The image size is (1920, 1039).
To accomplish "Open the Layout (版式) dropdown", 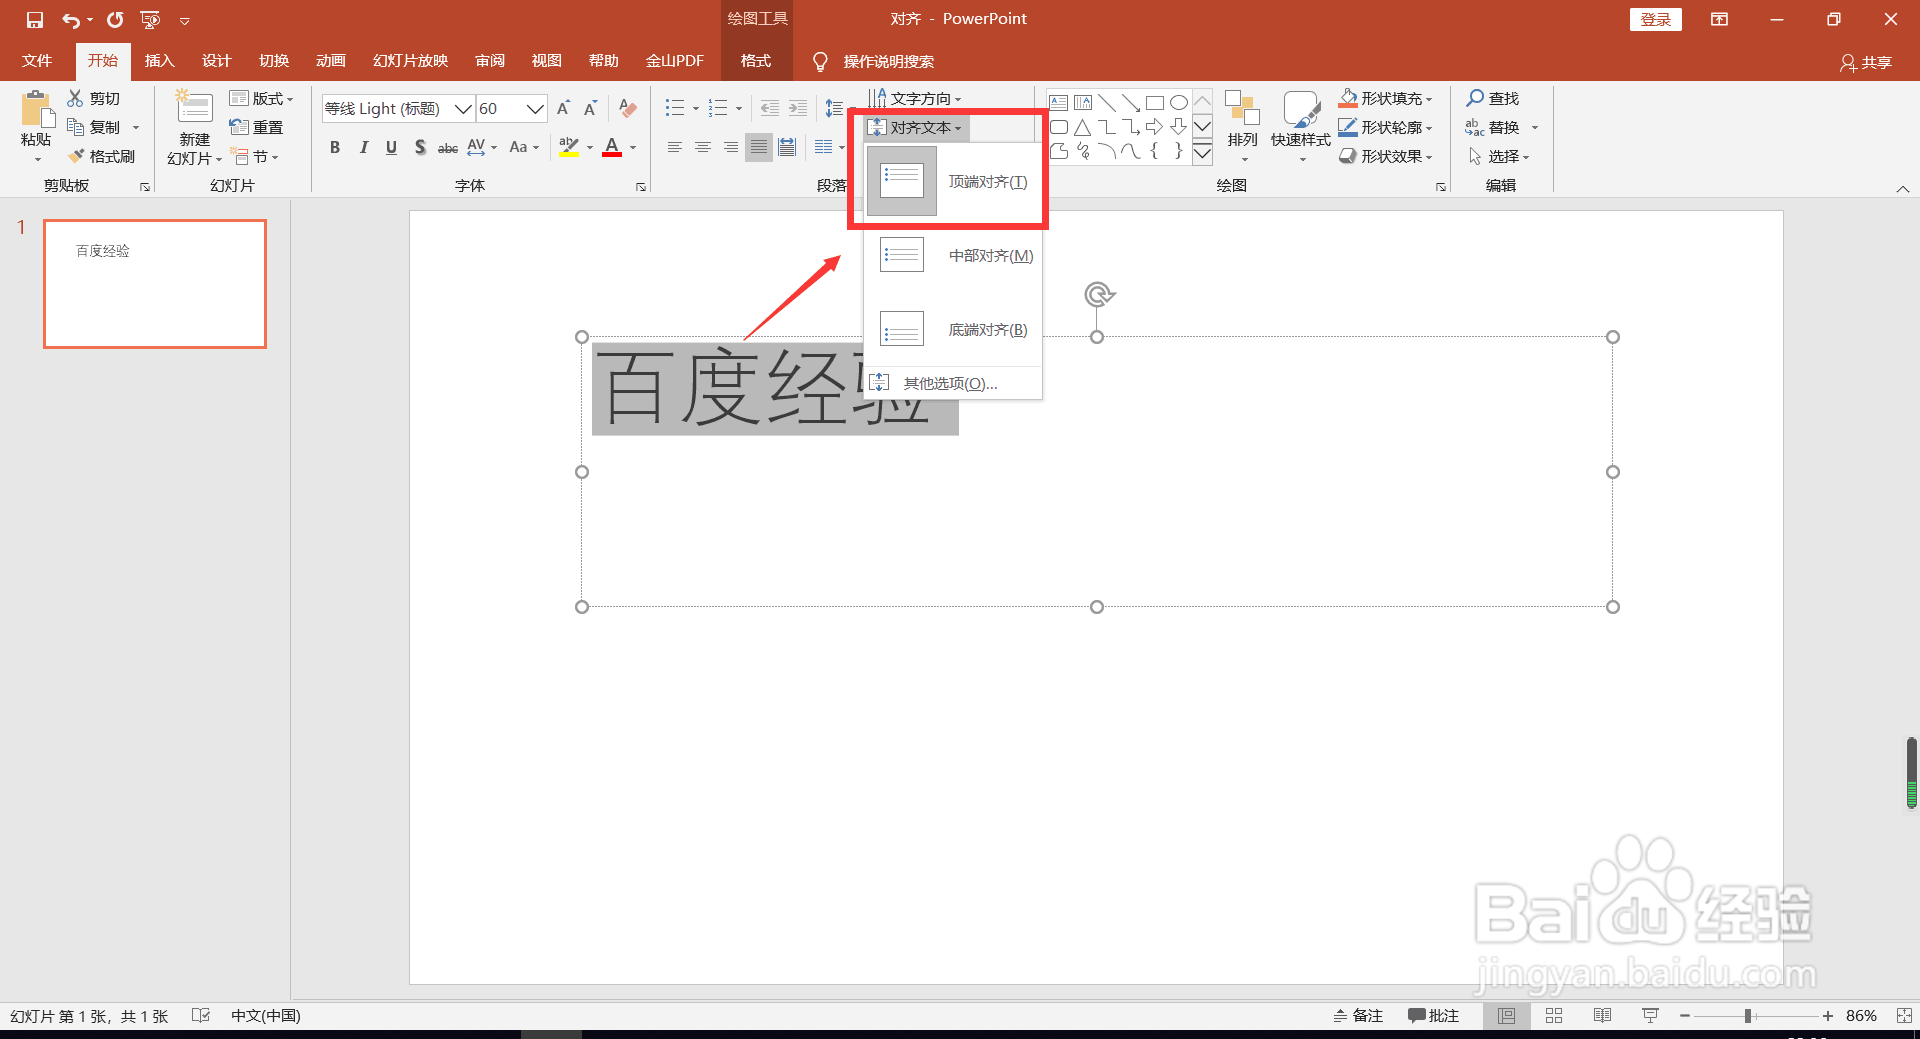I will (262, 98).
